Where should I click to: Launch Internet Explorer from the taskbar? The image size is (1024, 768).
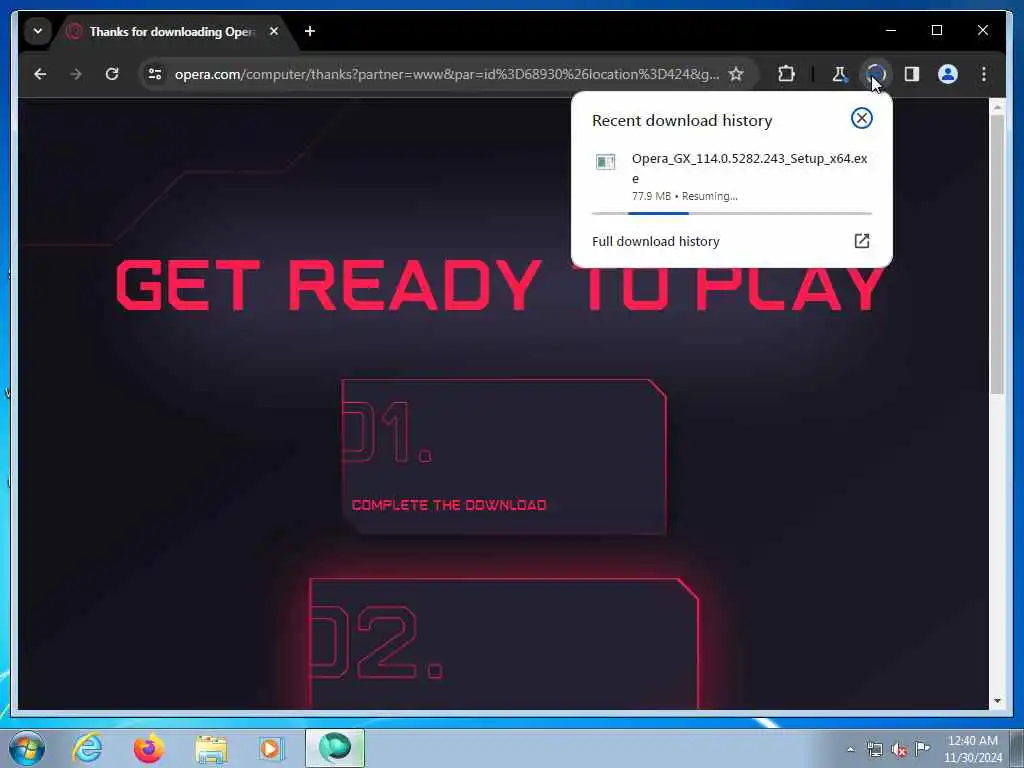88,748
